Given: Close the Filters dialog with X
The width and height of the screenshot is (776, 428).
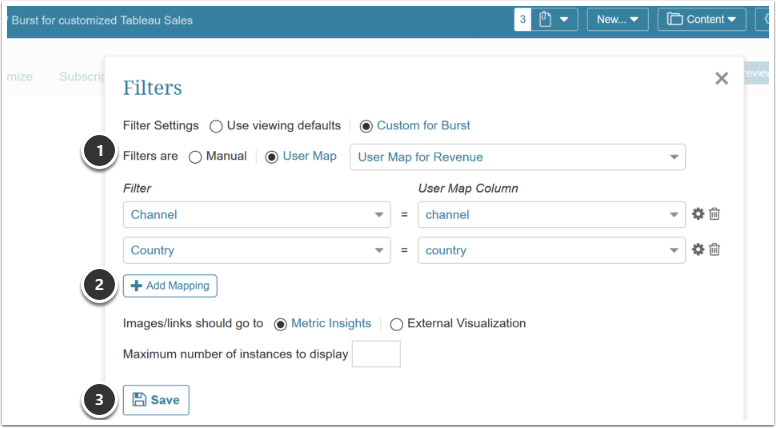Looking at the screenshot, I should point(721,78).
